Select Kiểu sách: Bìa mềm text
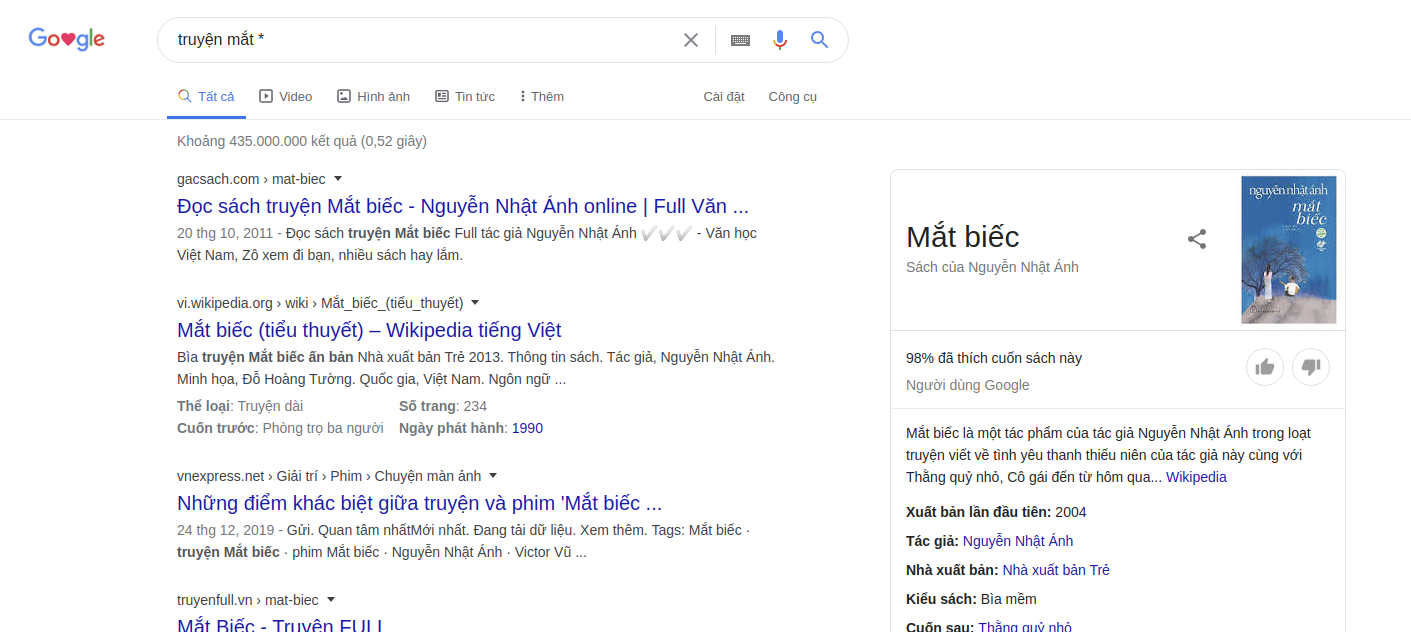The image size is (1411, 632). [971, 599]
